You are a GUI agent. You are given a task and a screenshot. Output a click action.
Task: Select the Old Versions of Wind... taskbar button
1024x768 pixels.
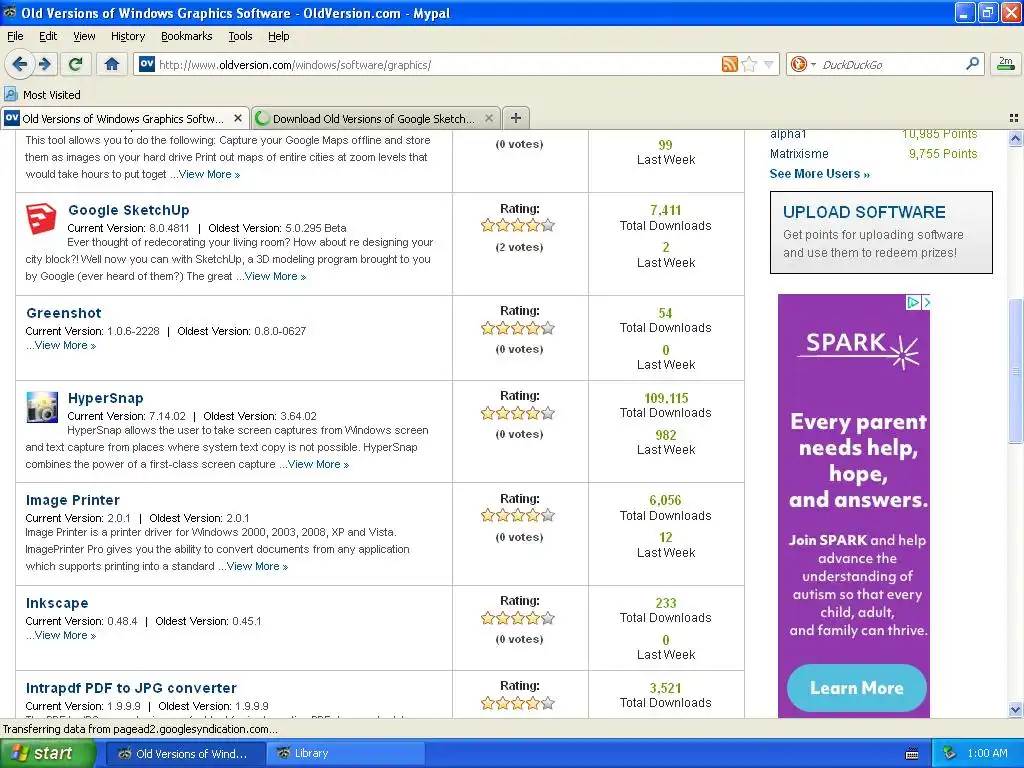(x=185, y=754)
